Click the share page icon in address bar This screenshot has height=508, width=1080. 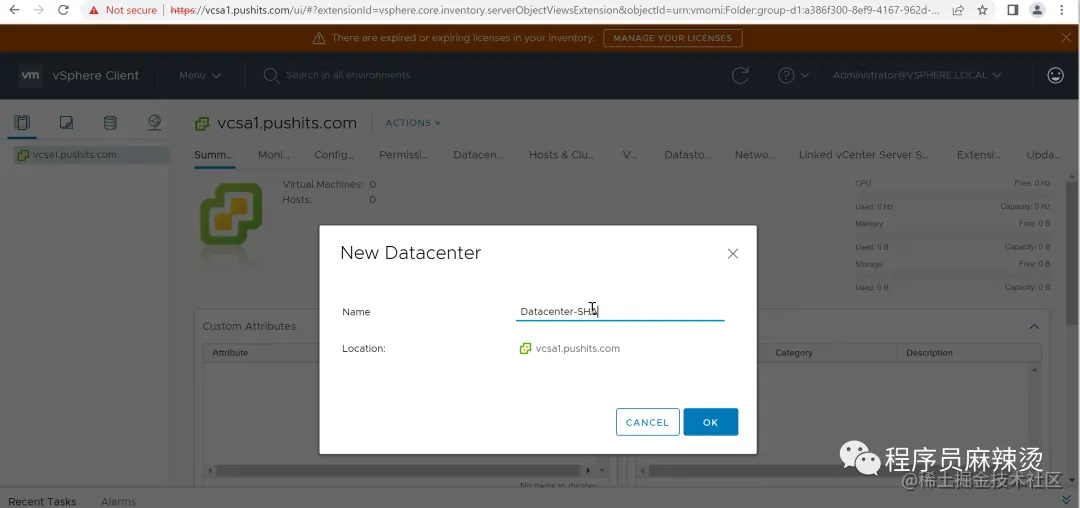click(958, 10)
